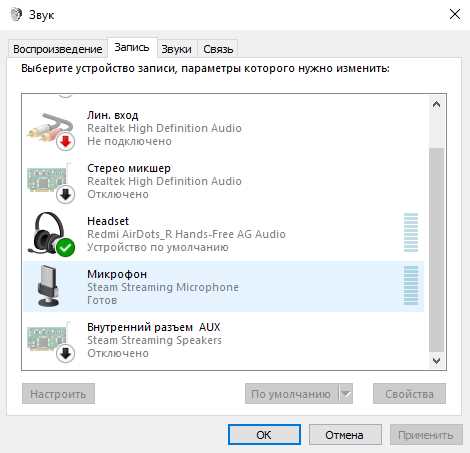Switch to the Воспроизведение tab

coord(58,49)
